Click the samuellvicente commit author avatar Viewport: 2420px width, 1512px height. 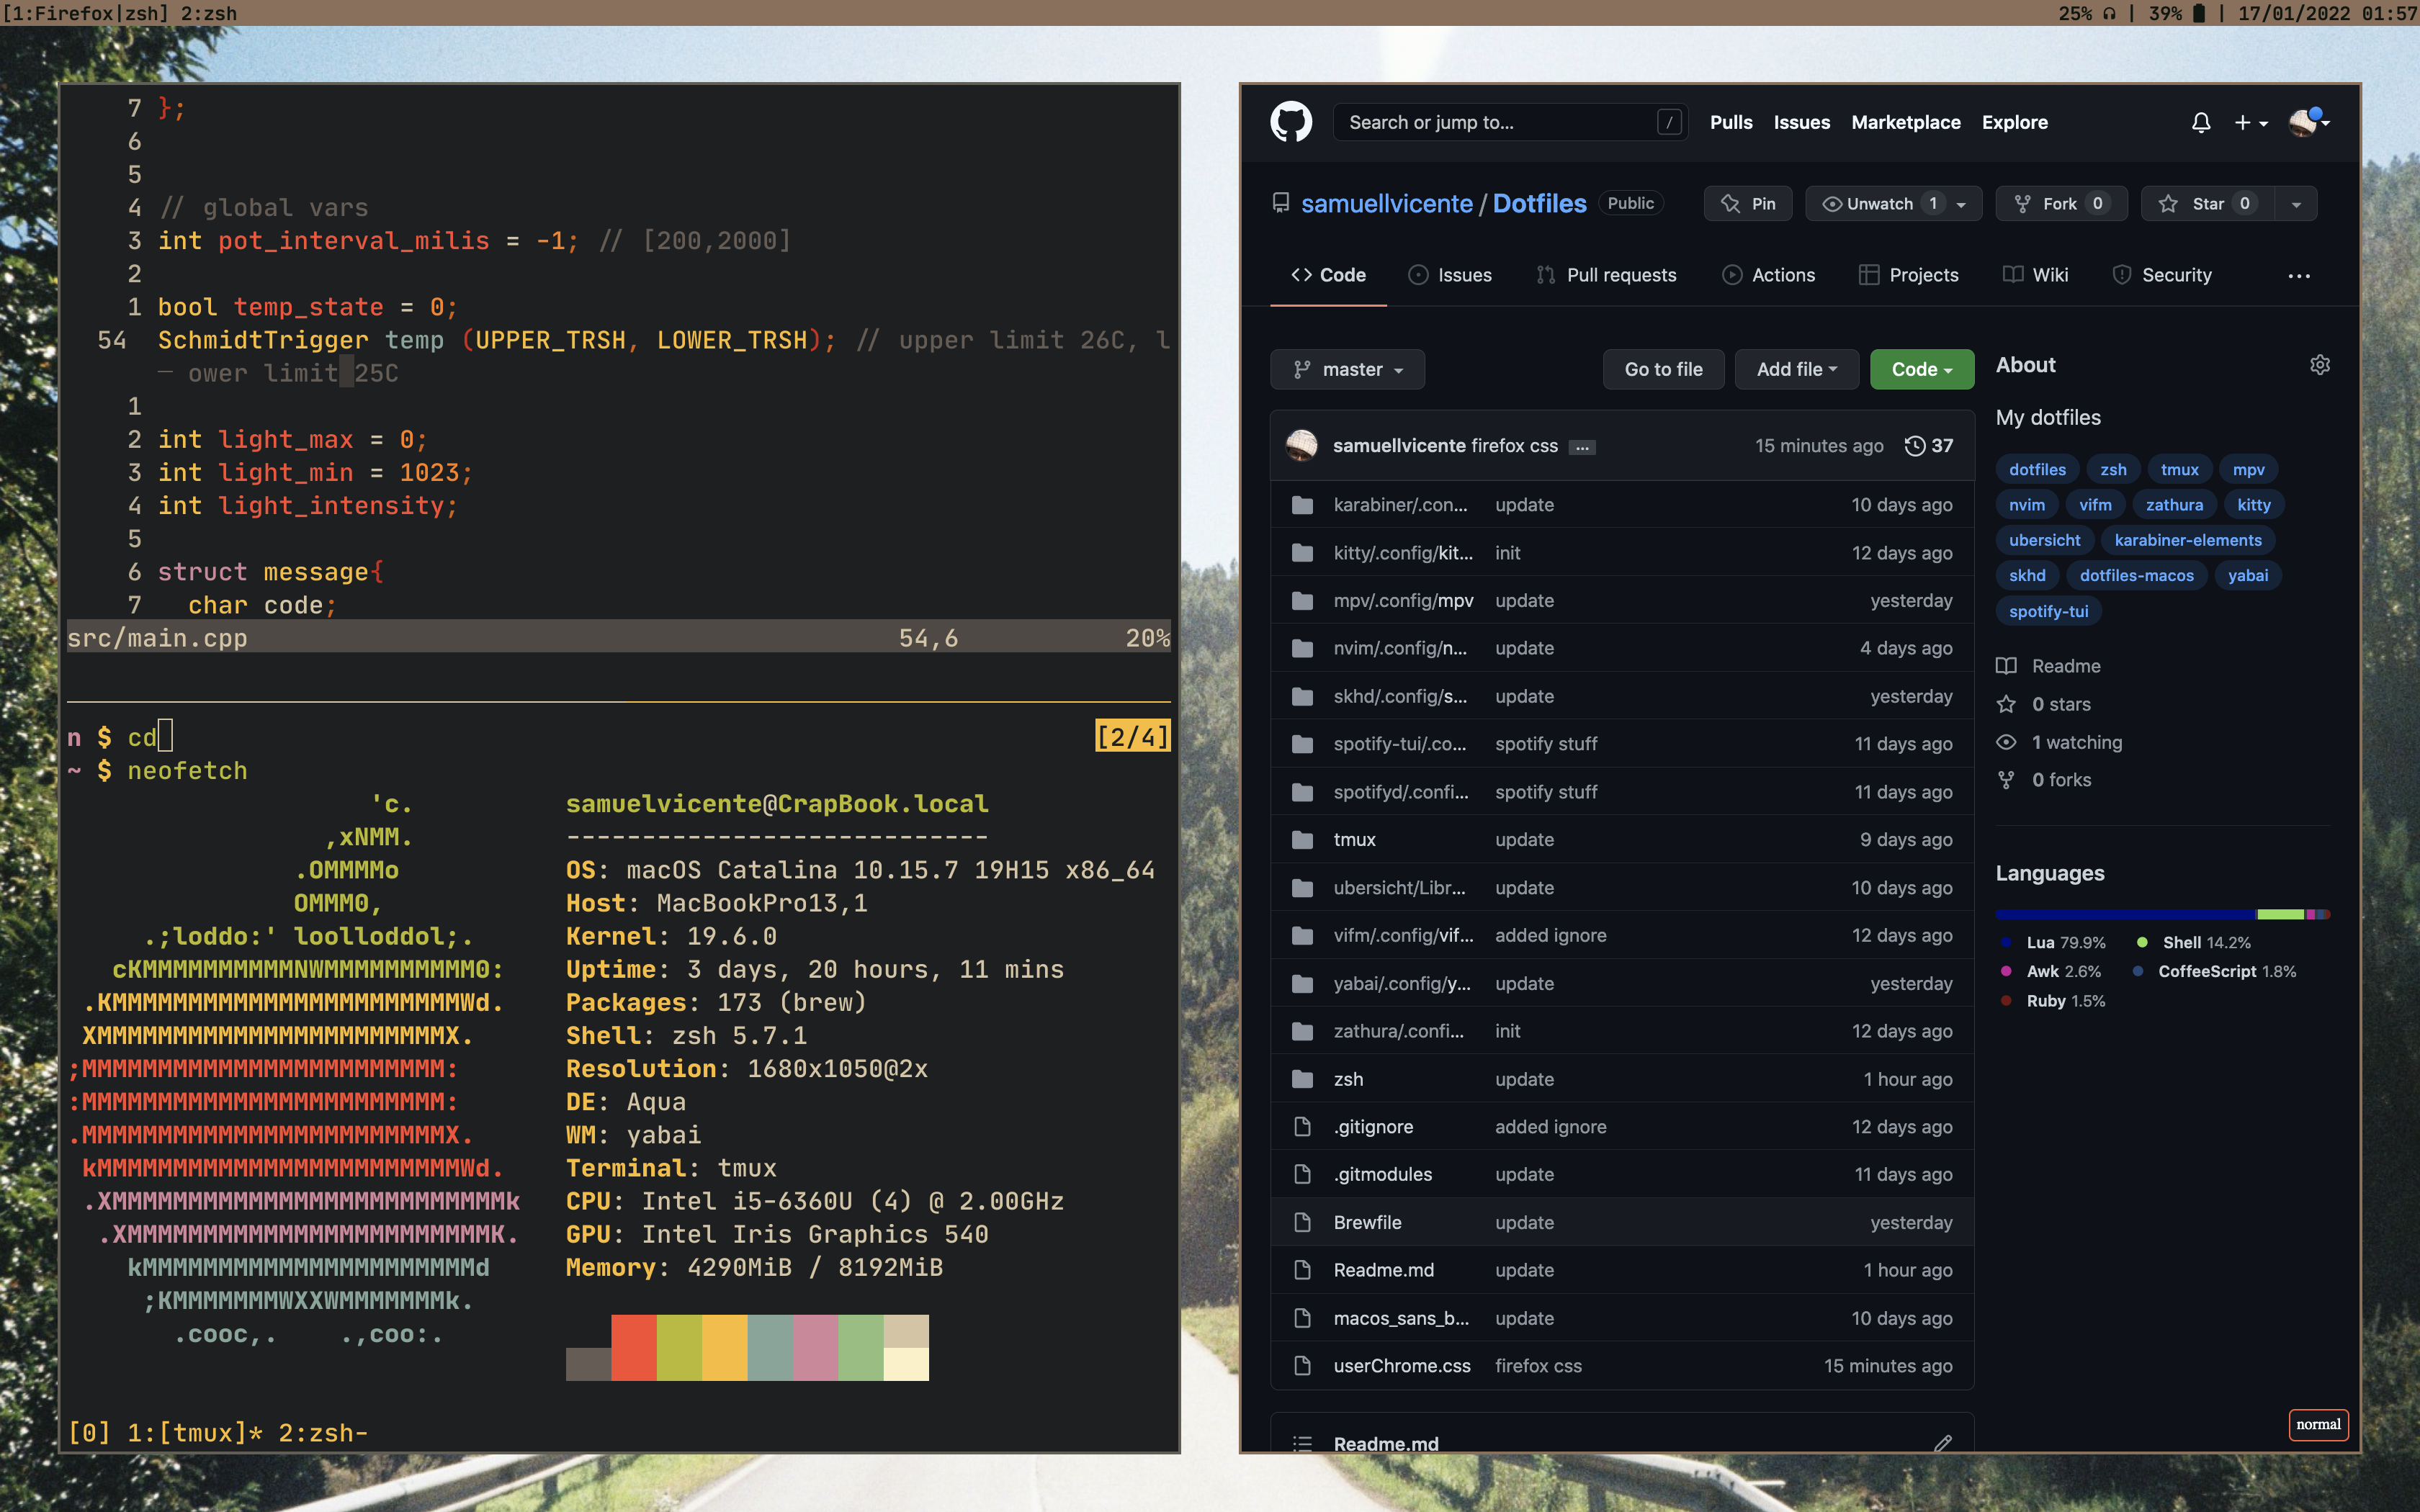[x=1301, y=445]
